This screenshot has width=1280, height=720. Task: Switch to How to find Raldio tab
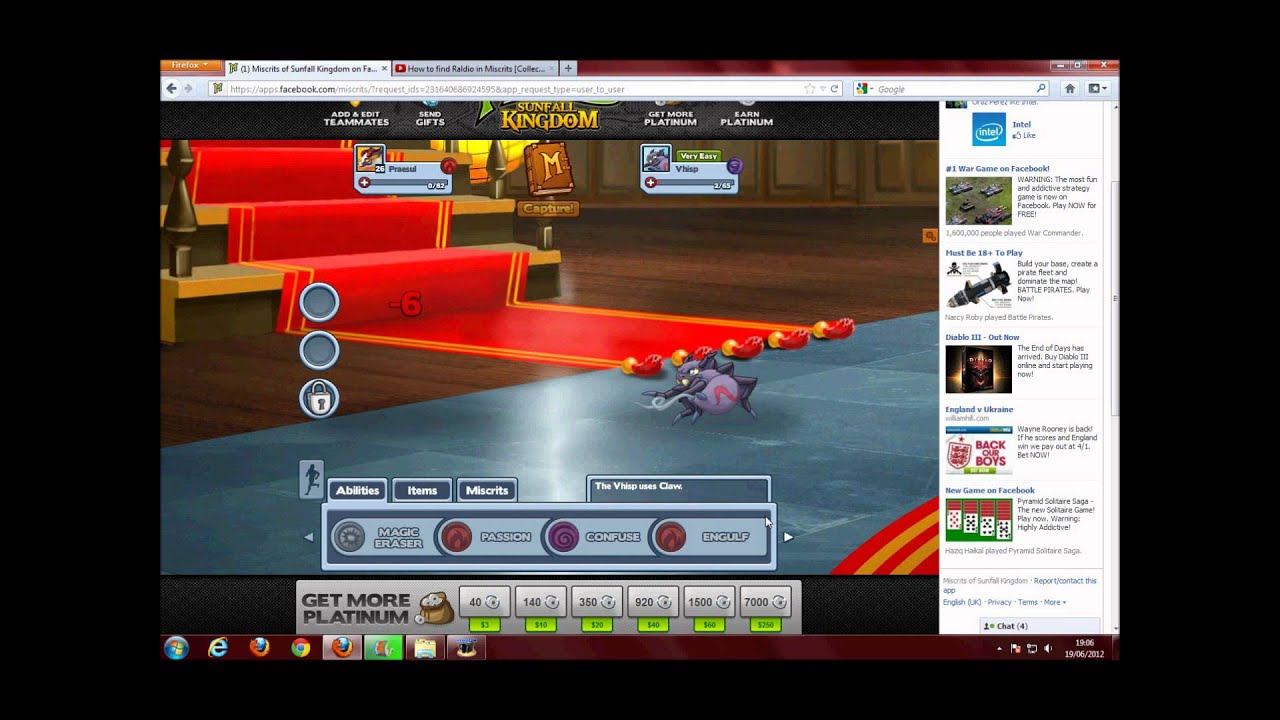pos(475,69)
